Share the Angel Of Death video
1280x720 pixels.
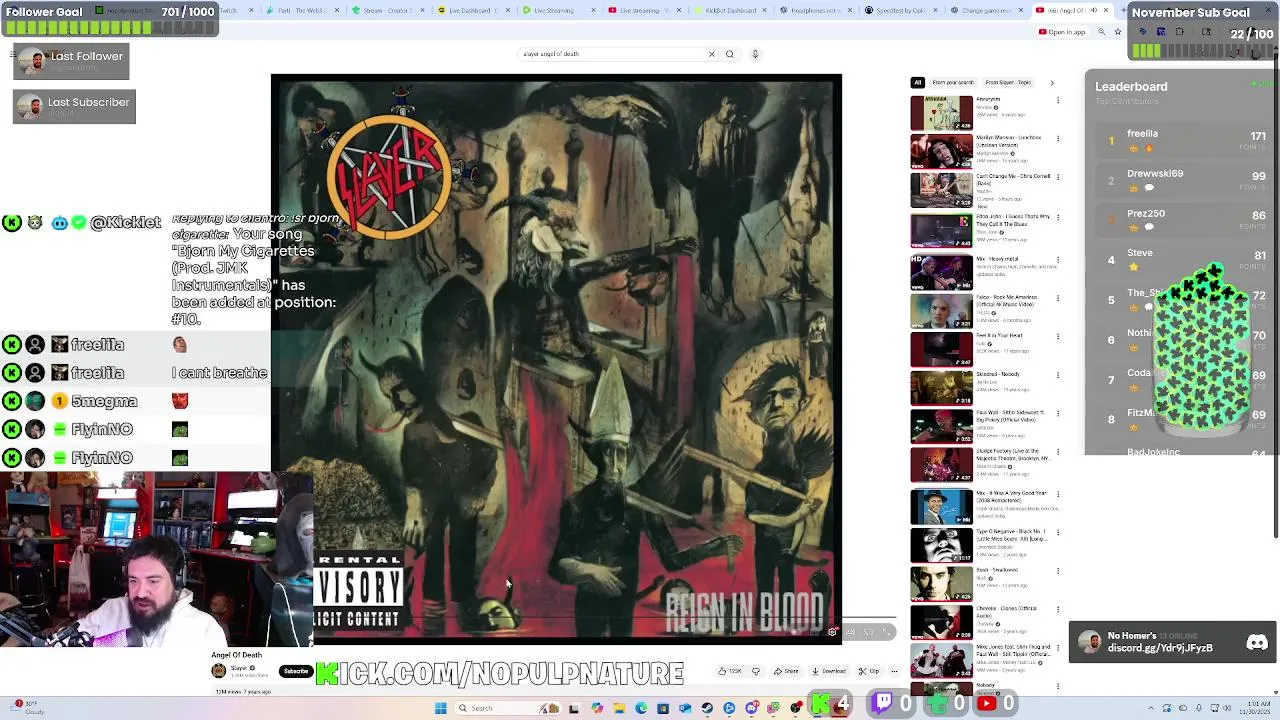coord(788,671)
